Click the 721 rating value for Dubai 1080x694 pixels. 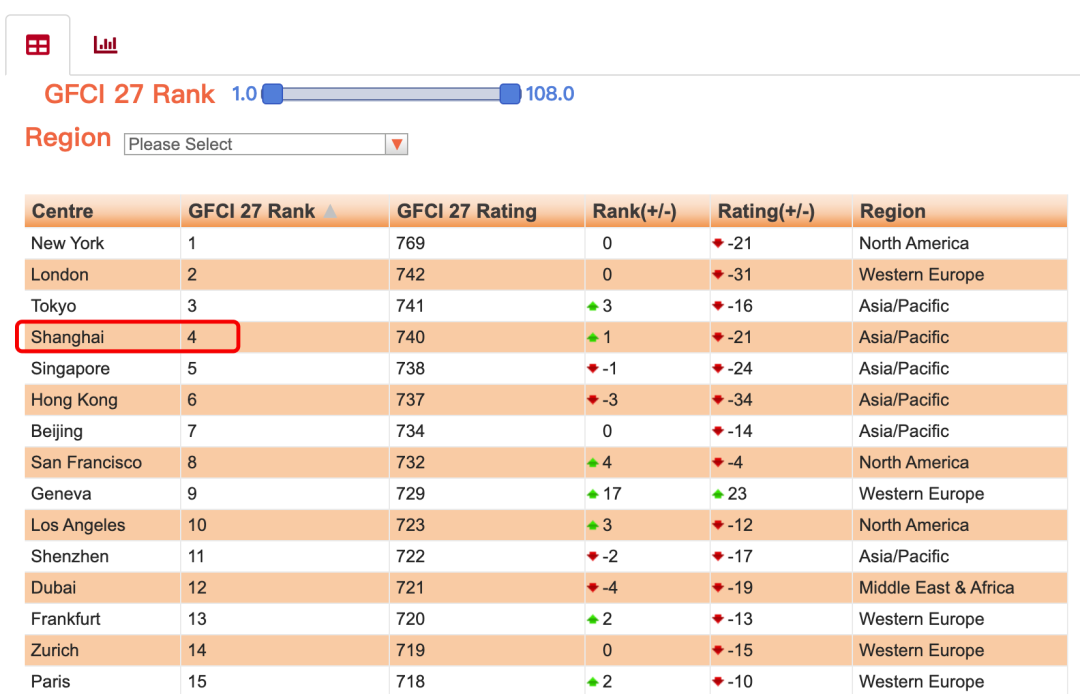click(411, 588)
